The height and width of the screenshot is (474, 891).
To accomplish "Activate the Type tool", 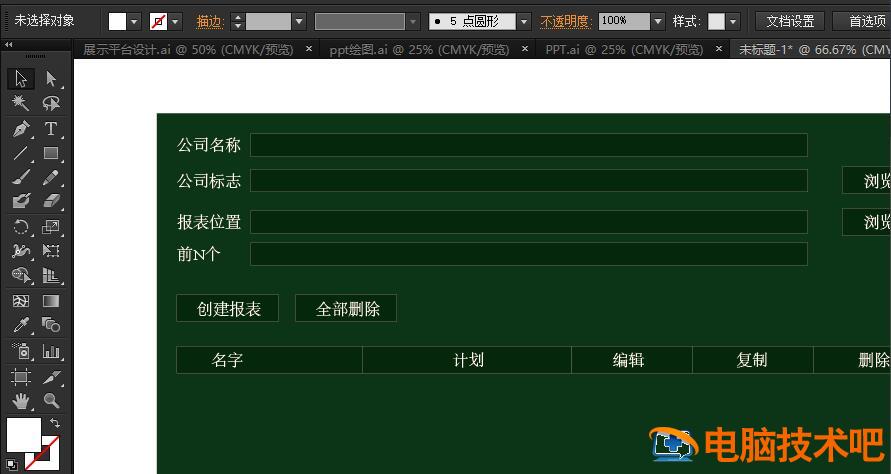I will tap(51, 129).
